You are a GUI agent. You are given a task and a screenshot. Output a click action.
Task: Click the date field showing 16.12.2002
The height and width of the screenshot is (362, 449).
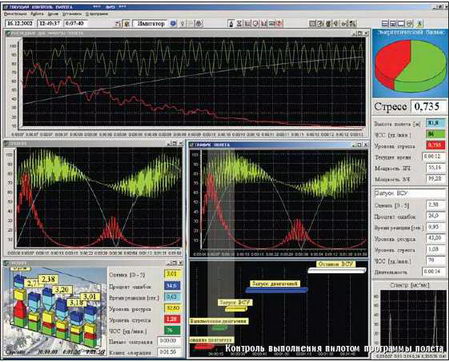tap(20, 23)
